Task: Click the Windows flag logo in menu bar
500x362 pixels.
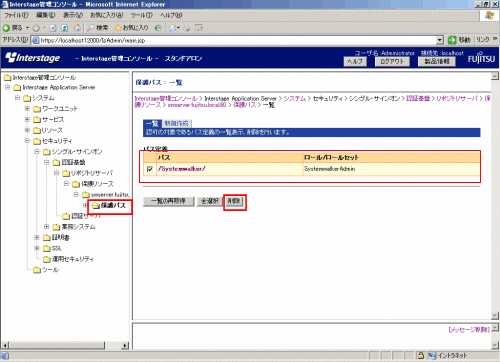Action: click(x=489, y=15)
